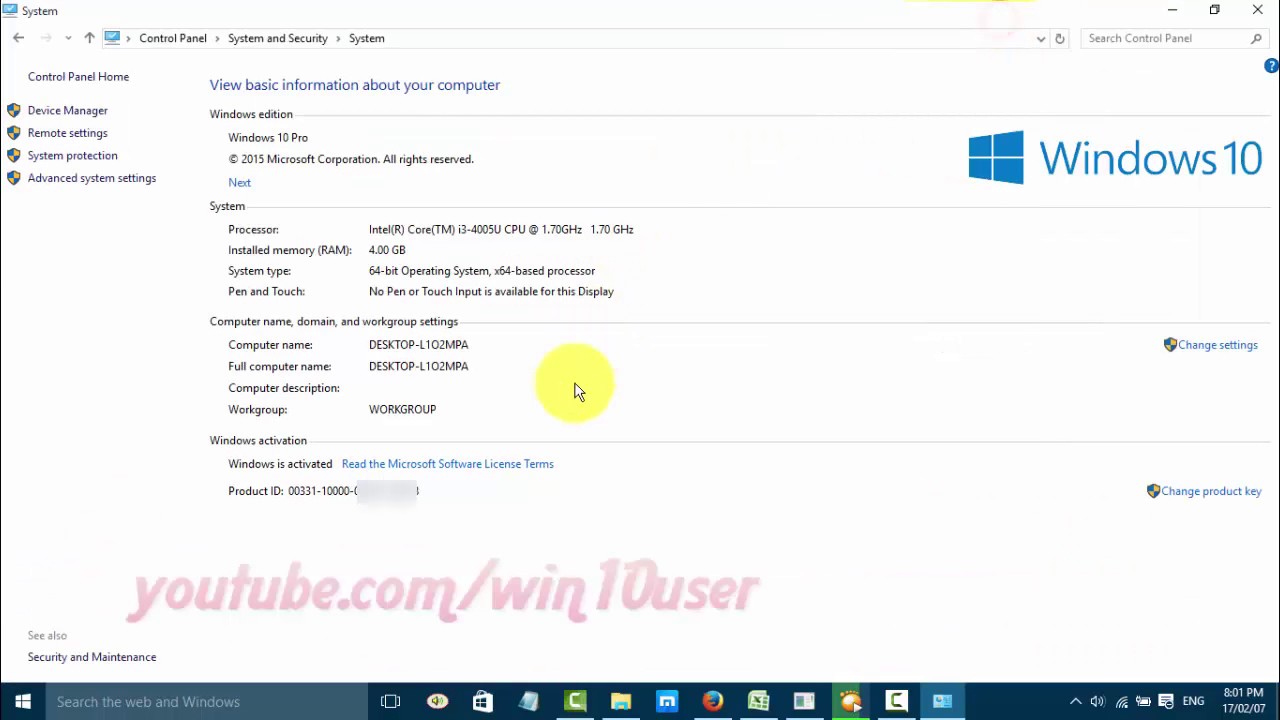Viewport: 1280px width, 720px height.
Task: Click the refresh button in address bar
Action: pyautogui.click(x=1060, y=38)
